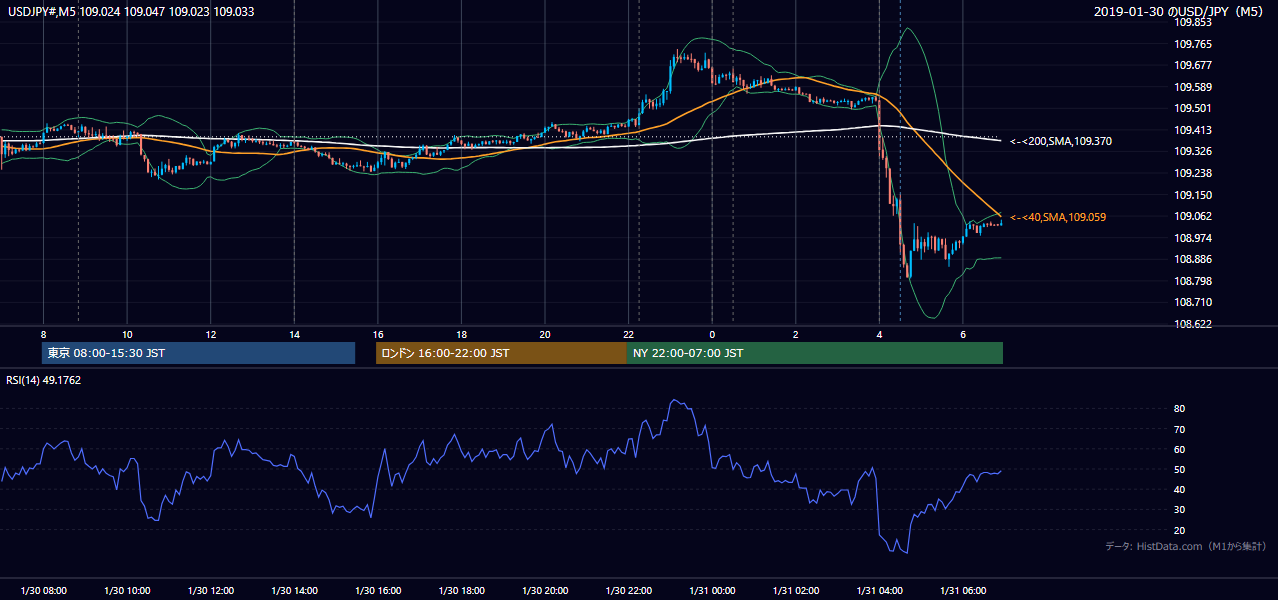
Task: Click price axis value 109.677
Action: 1192,65
